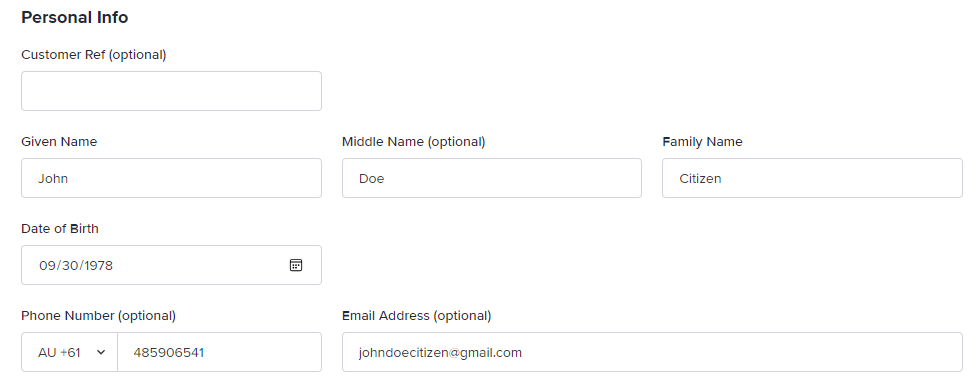
Task: Click the Email Address (optional) label
Action: 416,316
